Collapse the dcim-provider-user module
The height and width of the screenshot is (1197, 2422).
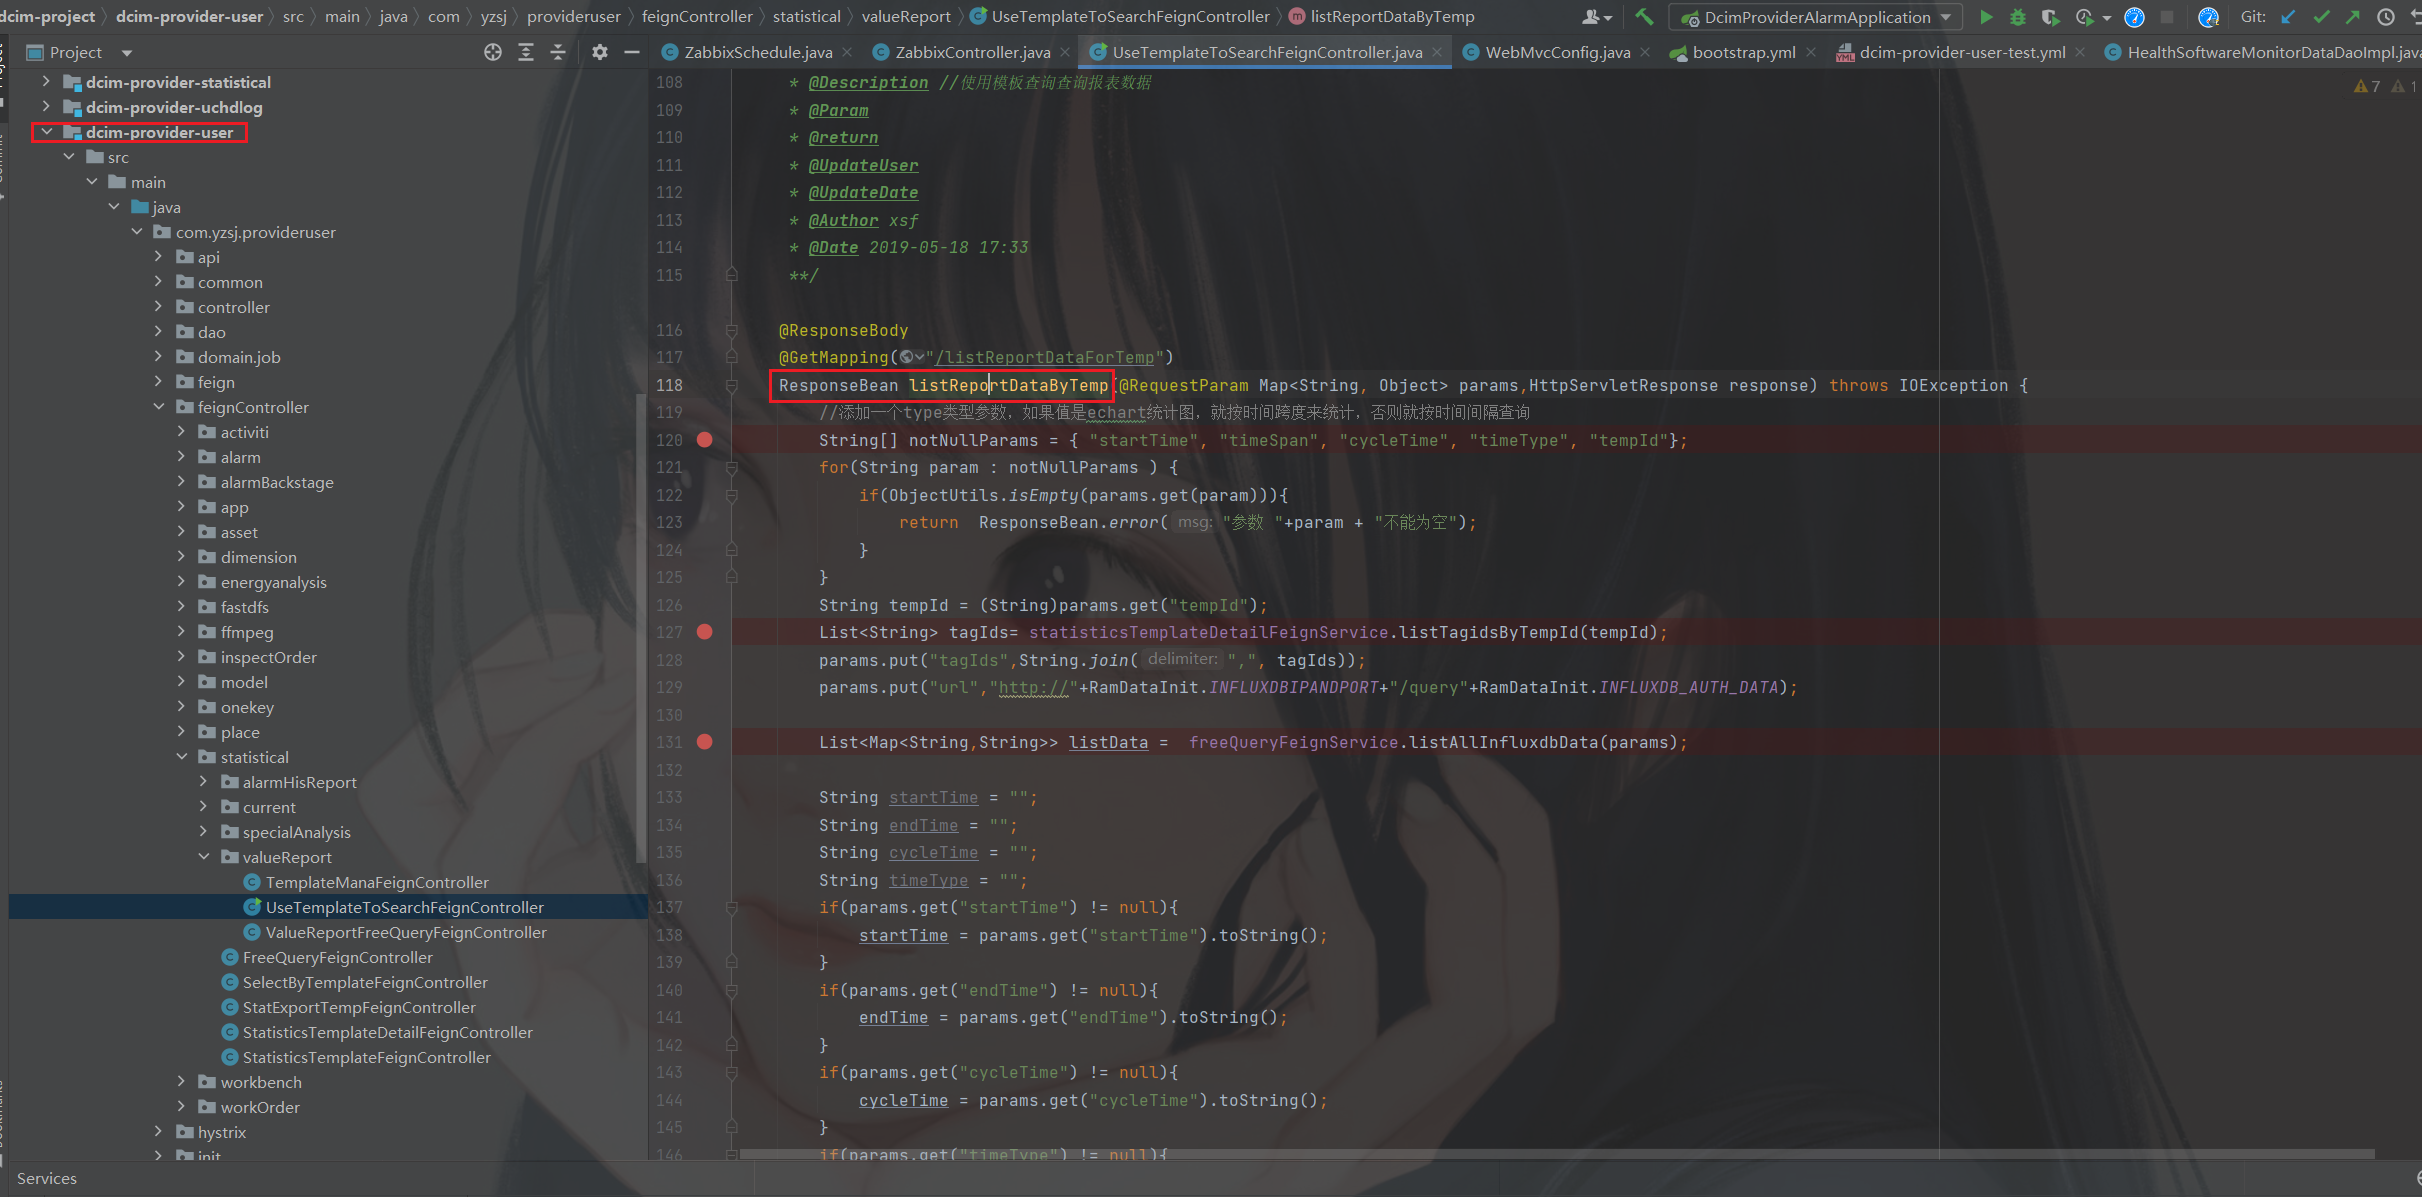click(46, 132)
